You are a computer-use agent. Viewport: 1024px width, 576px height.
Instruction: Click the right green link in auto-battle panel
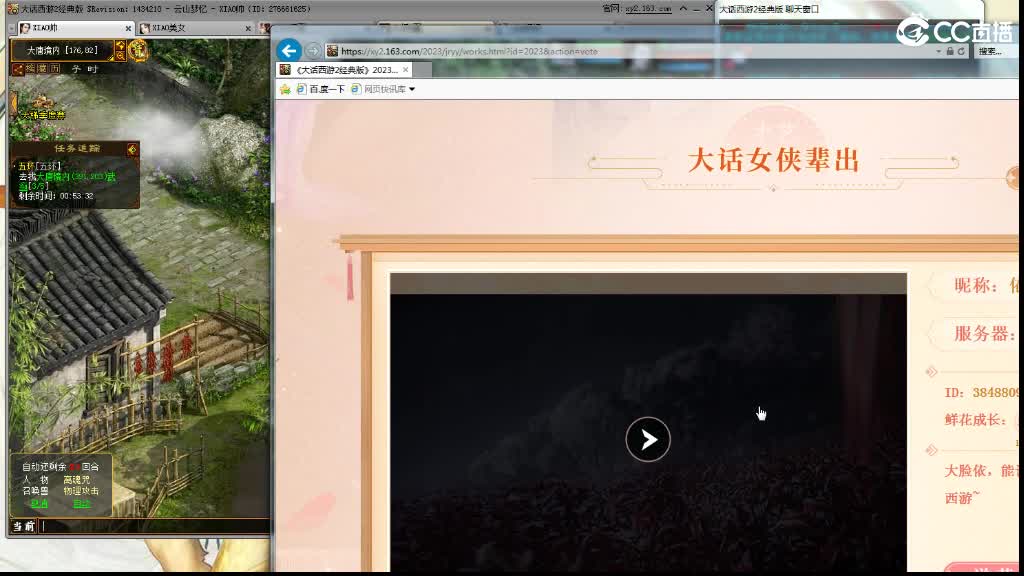pos(82,504)
